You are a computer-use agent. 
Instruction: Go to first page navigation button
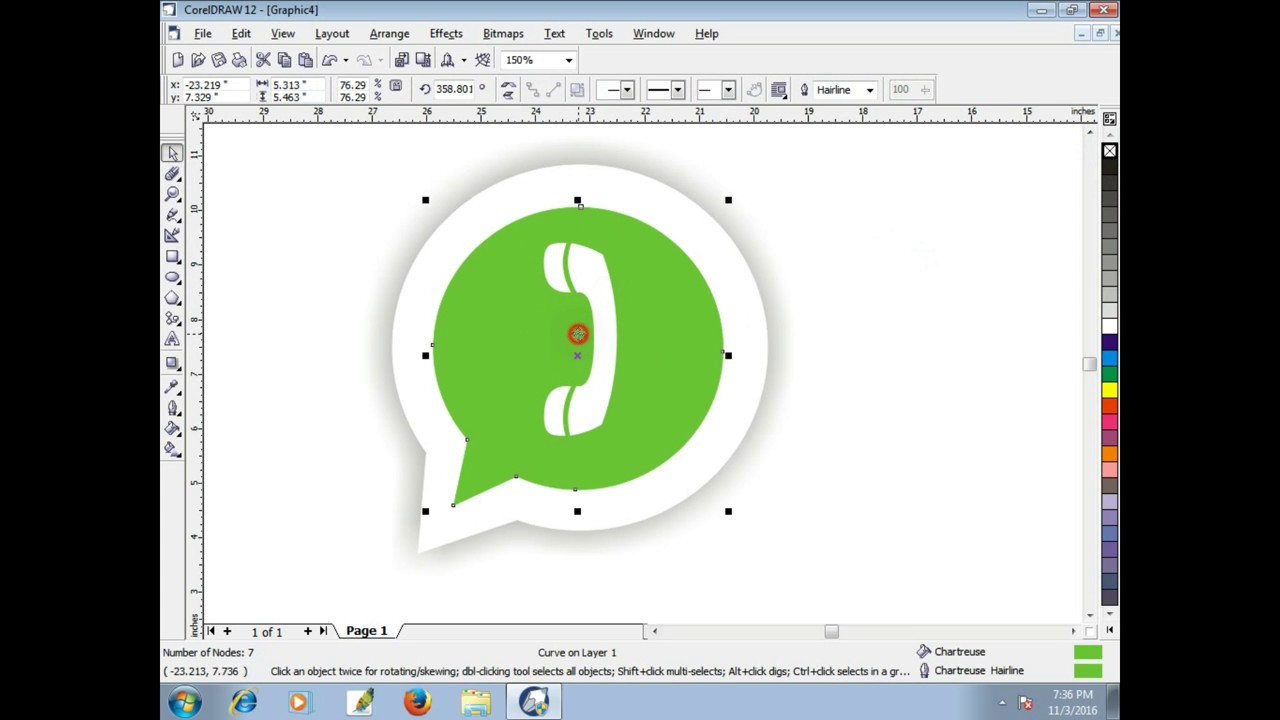pos(211,631)
